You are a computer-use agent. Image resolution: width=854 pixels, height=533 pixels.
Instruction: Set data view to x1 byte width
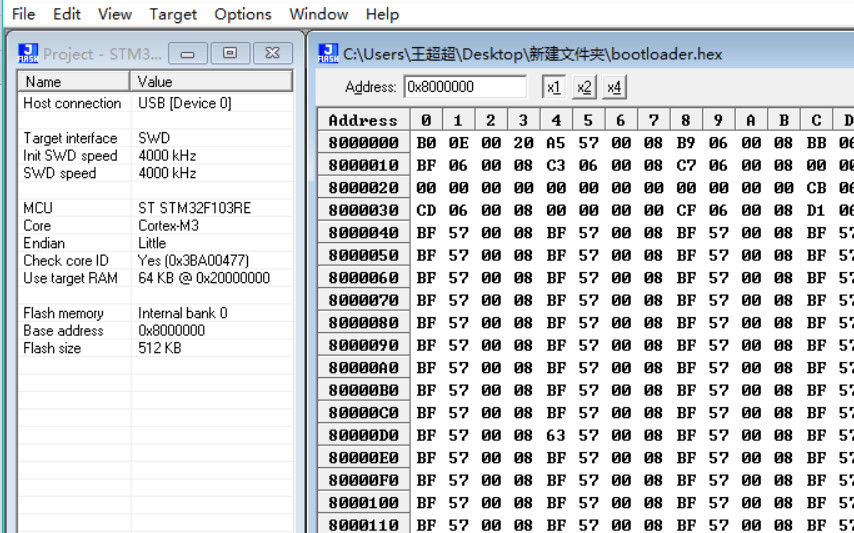(554, 87)
